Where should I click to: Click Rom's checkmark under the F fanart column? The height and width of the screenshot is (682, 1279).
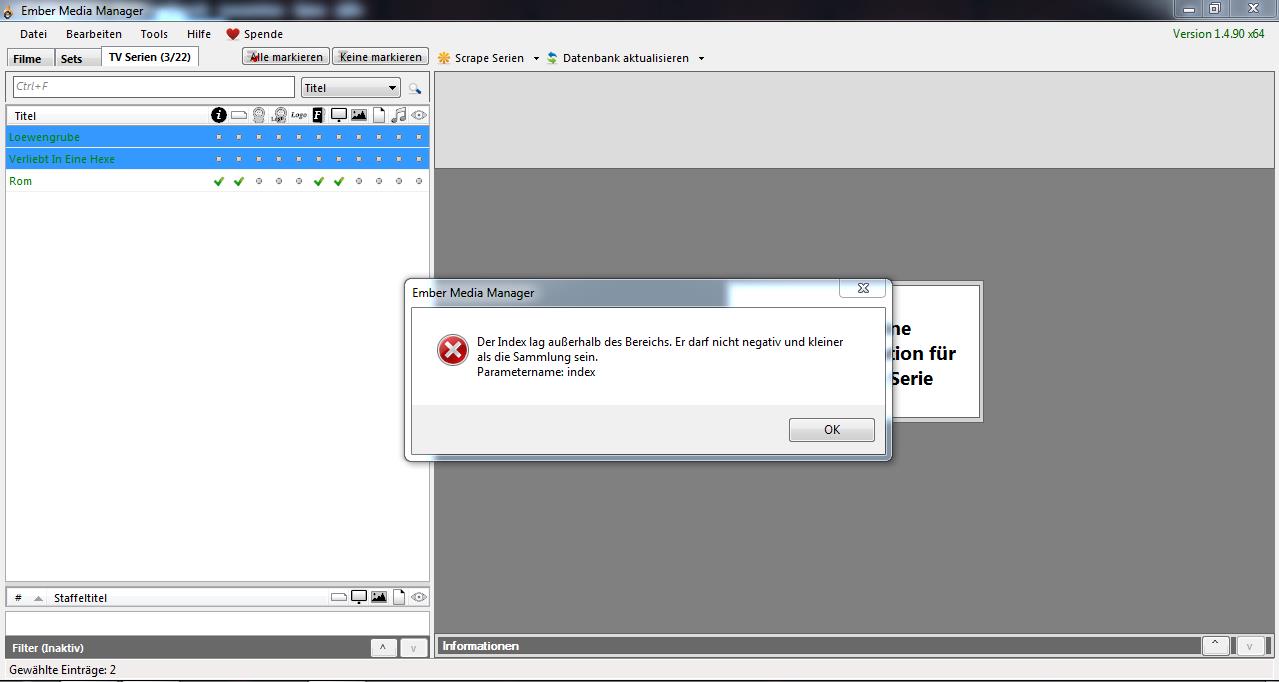tap(319, 181)
